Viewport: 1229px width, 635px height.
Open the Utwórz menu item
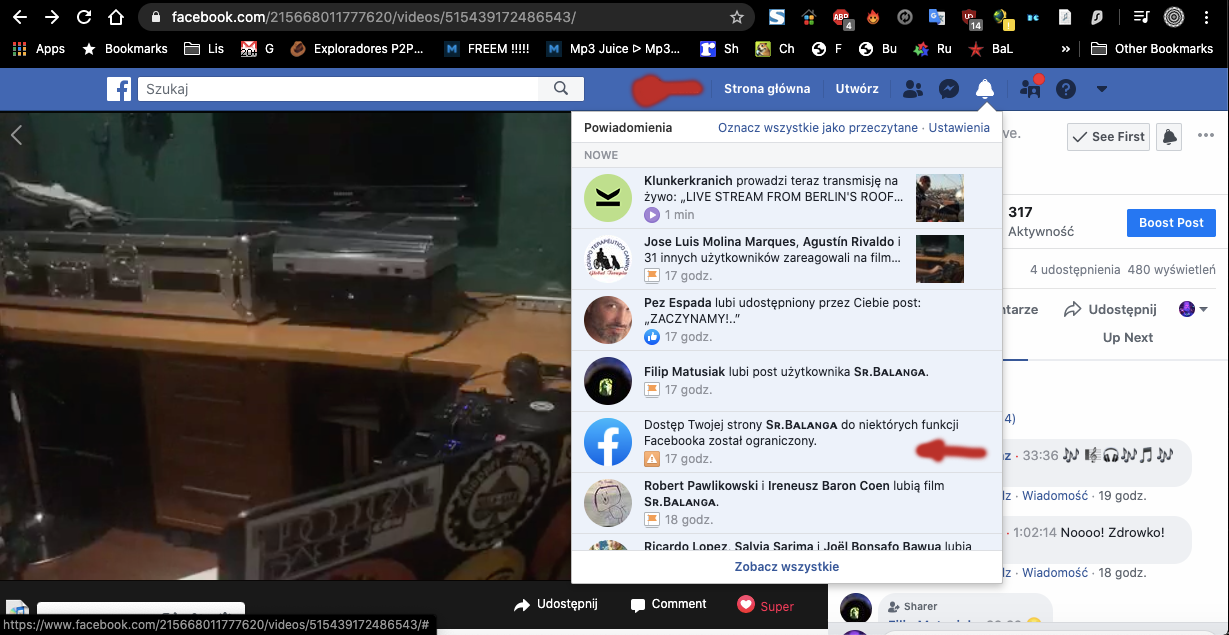coord(857,89)
